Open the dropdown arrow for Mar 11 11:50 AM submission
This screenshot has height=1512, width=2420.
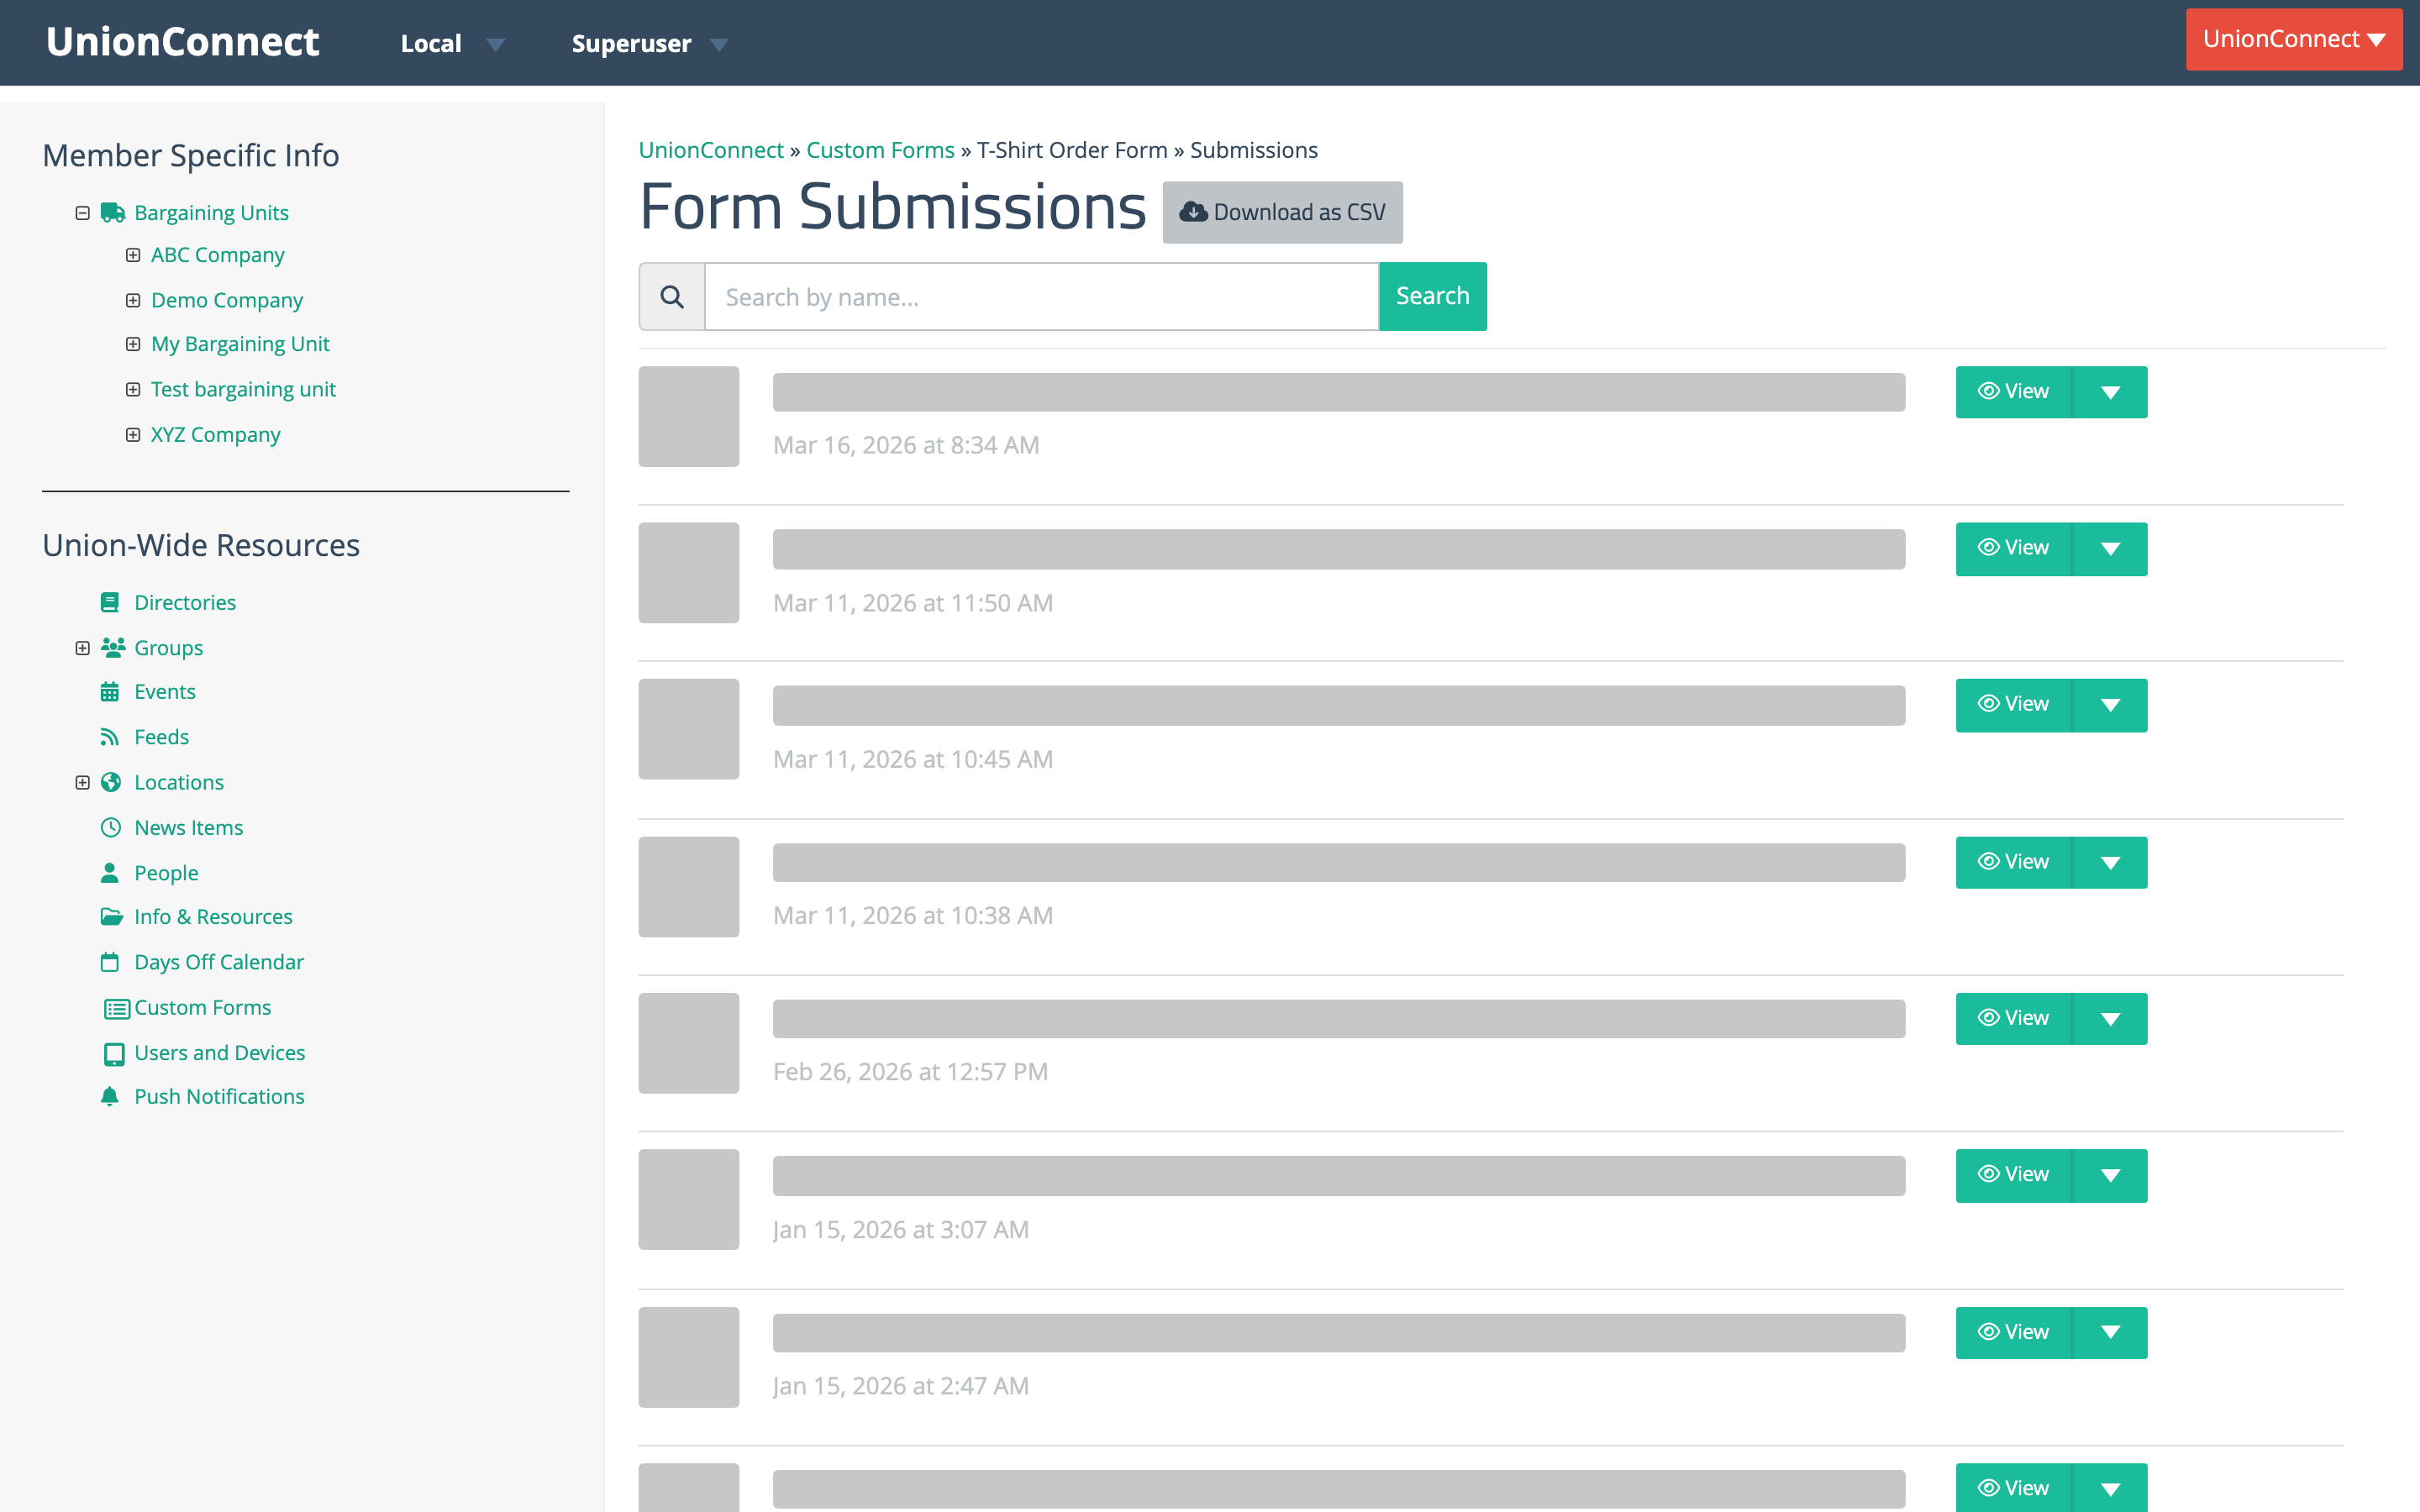click(2110, 548)
